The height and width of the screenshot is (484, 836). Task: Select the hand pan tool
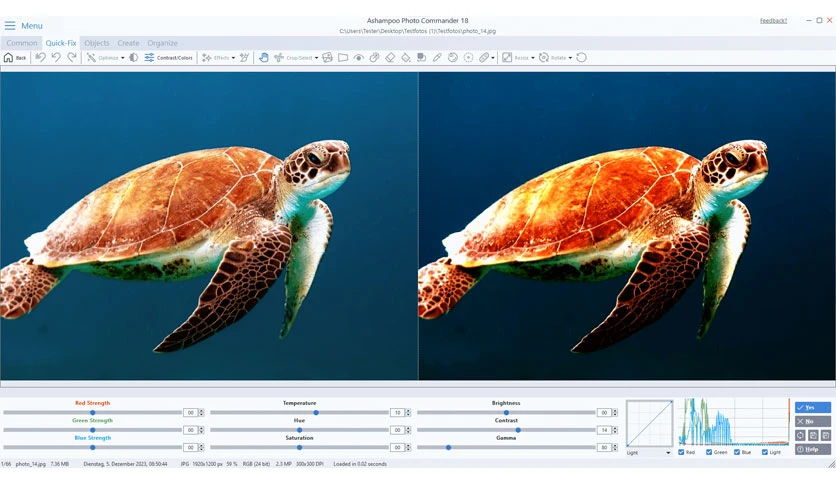tap(263, 58)
